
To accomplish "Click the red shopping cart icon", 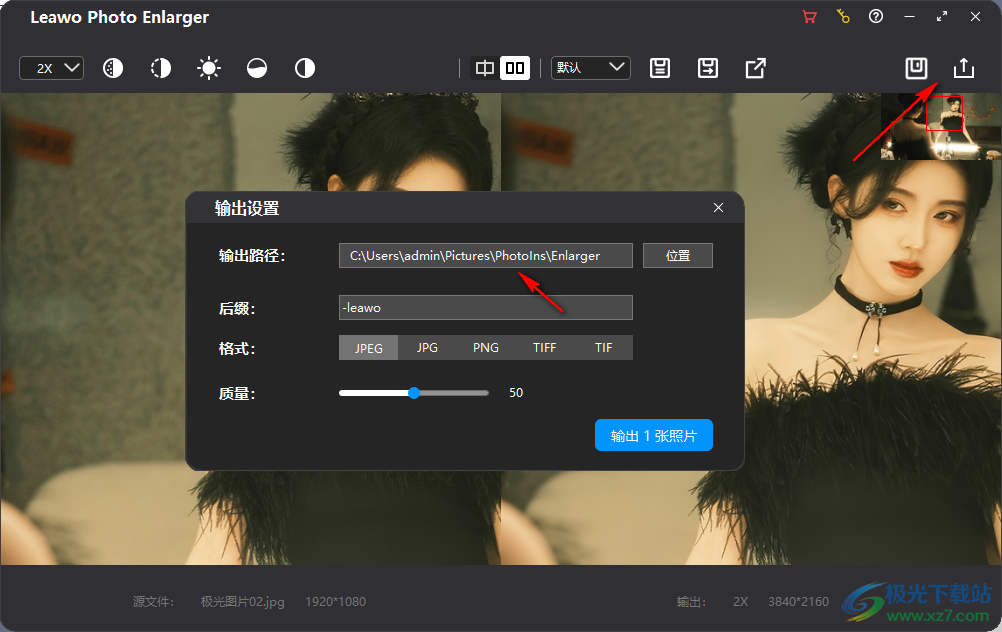I will [808, 17].
